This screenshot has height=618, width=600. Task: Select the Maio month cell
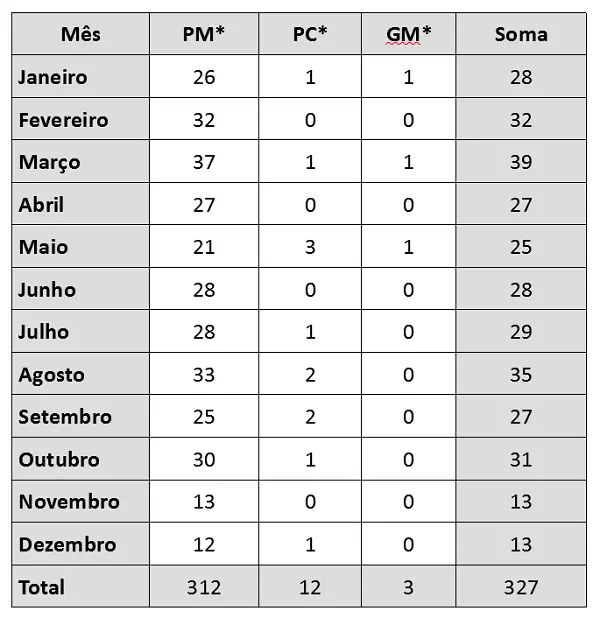[41, 247]
